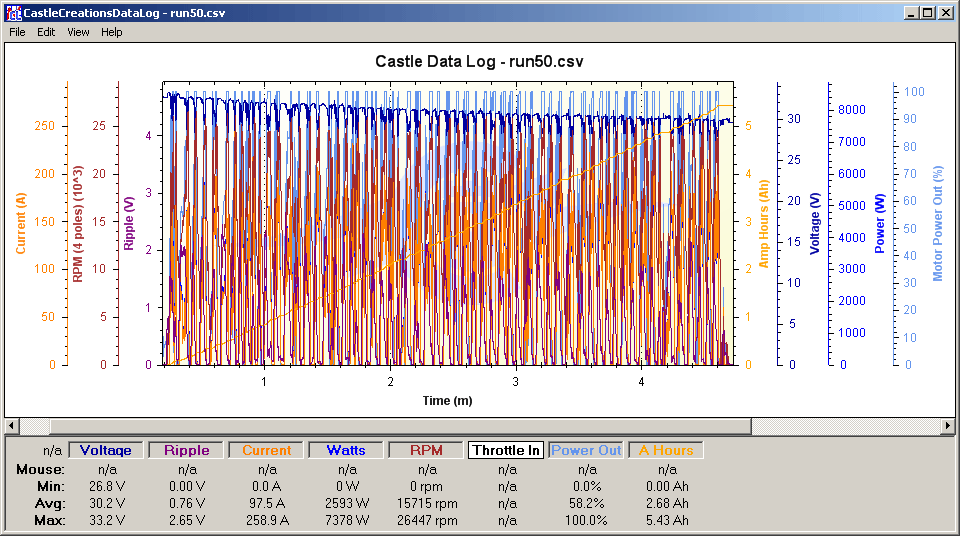
Task: Click the Avg power out value '58.2%'
Action: pos(587,504)
